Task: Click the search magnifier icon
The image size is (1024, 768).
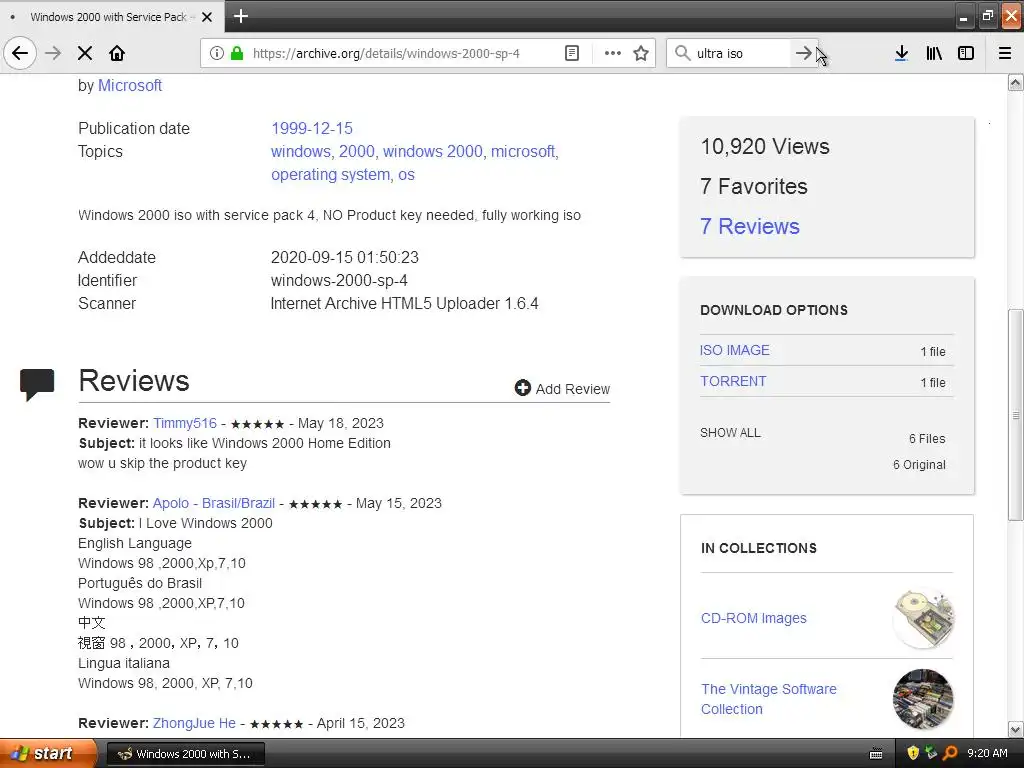Action: 682,53
